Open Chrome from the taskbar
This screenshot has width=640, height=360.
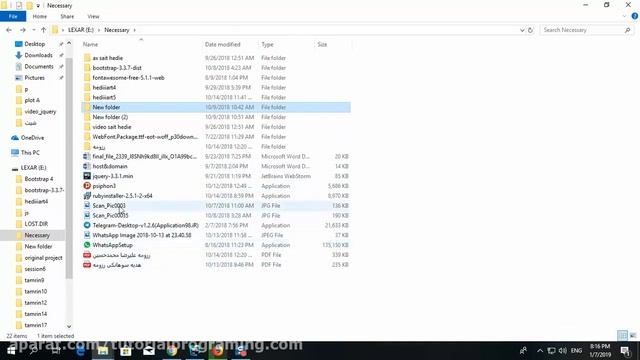[172, 351]
